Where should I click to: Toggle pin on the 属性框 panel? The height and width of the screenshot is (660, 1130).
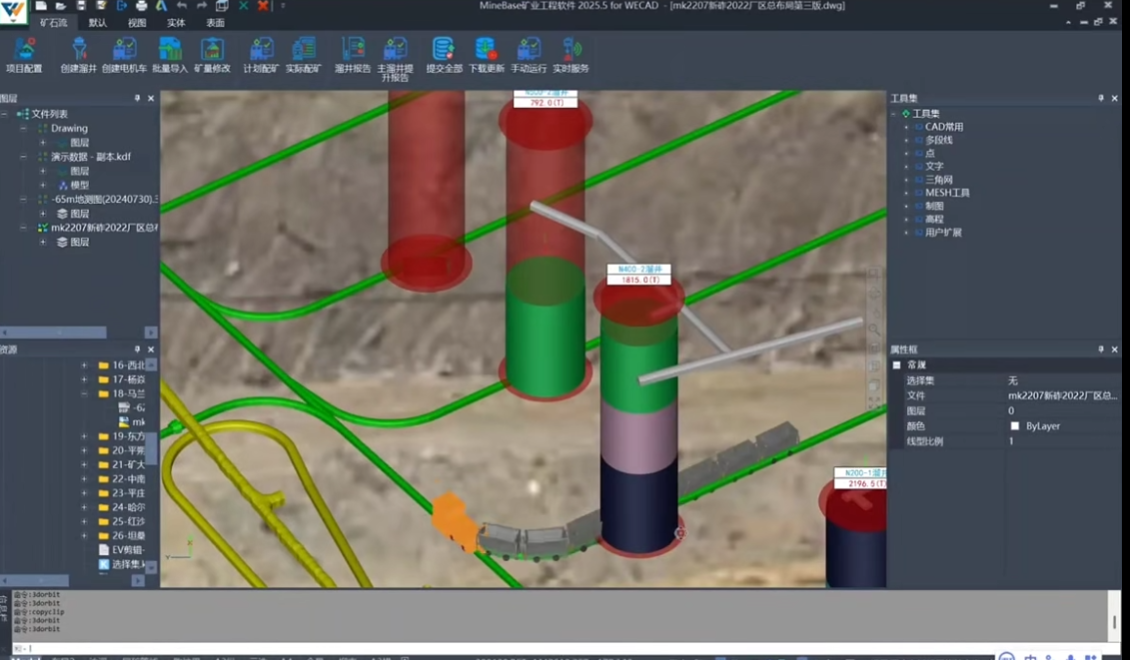click(x=1101, y=349)
